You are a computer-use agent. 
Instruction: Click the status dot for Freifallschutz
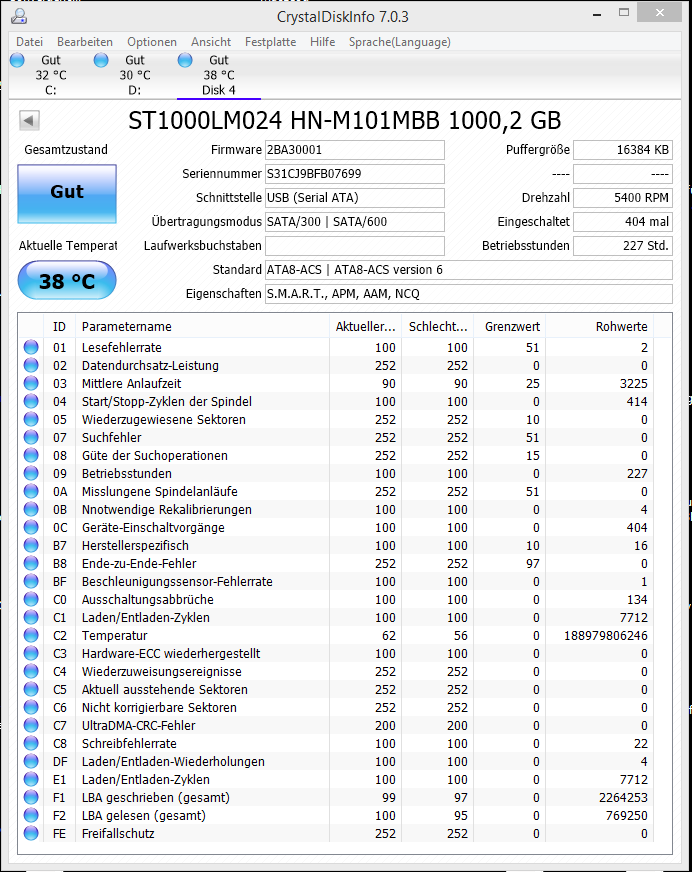point(30,833)
